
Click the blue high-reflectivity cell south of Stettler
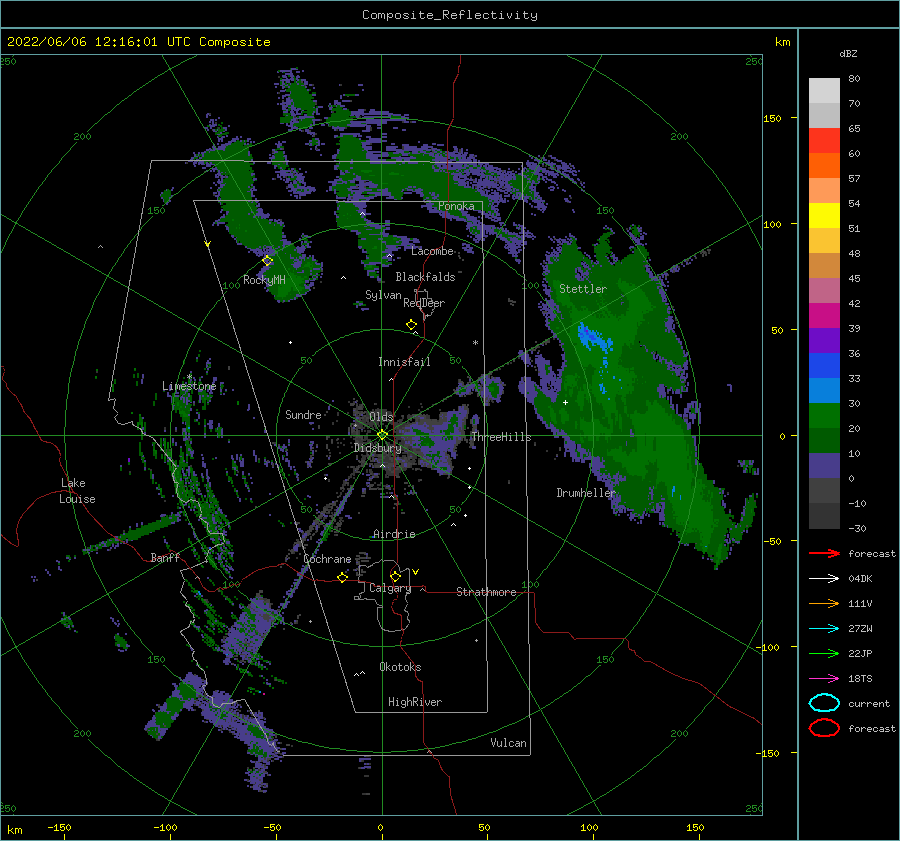tap(593, 337)
